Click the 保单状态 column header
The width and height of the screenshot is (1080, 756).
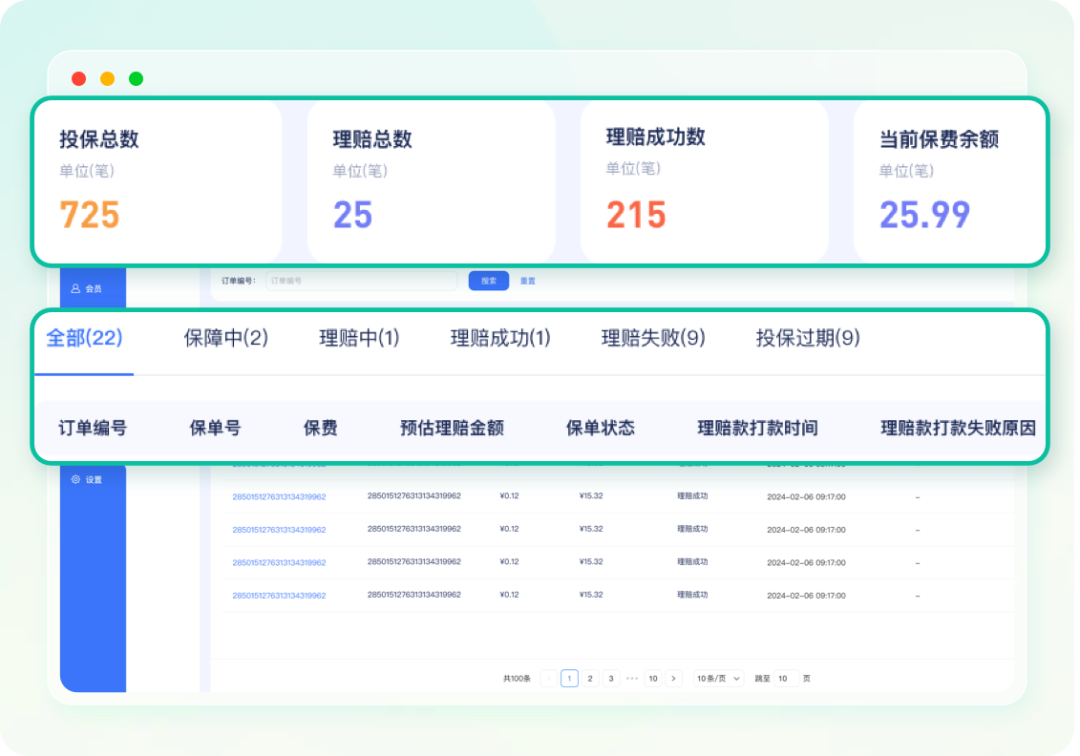coord(600,428)
